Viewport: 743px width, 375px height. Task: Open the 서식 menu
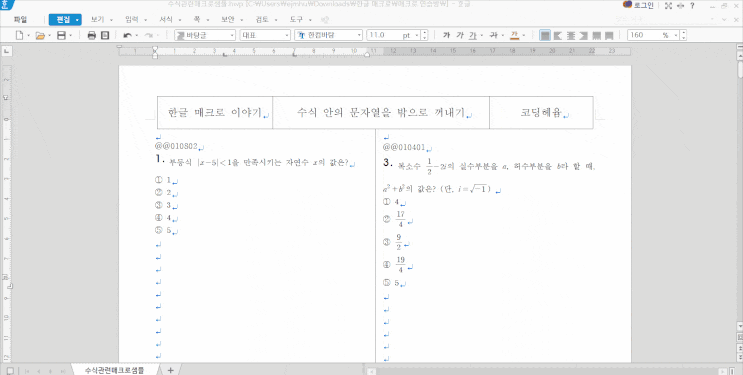(166, 19)
